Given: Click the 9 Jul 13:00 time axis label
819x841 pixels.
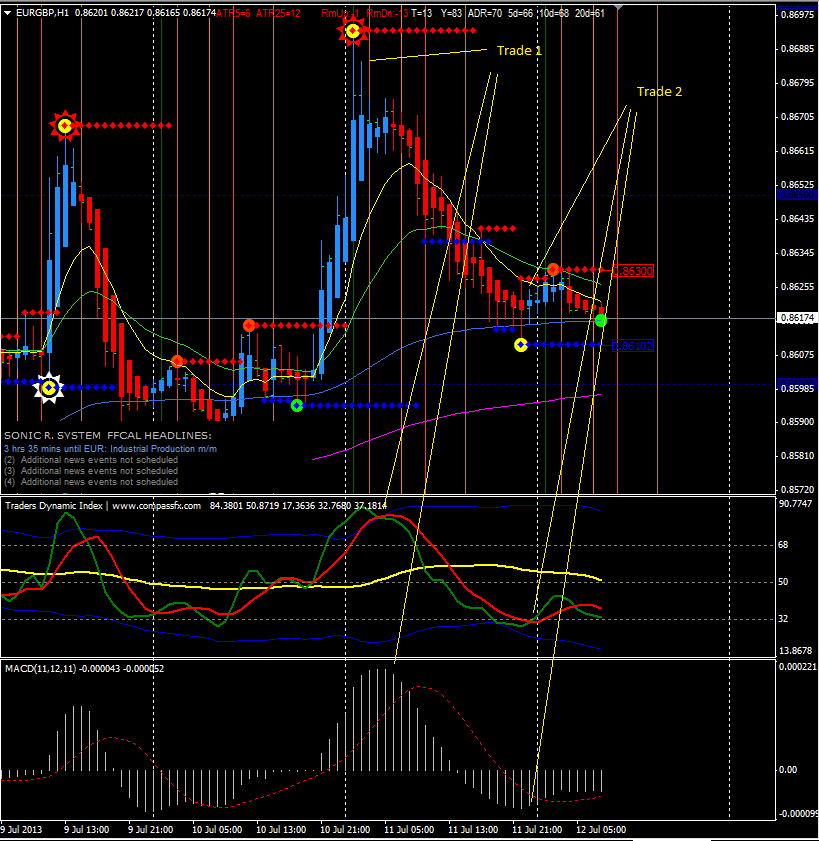Looking at the screenshot, I should pos(87,830).
